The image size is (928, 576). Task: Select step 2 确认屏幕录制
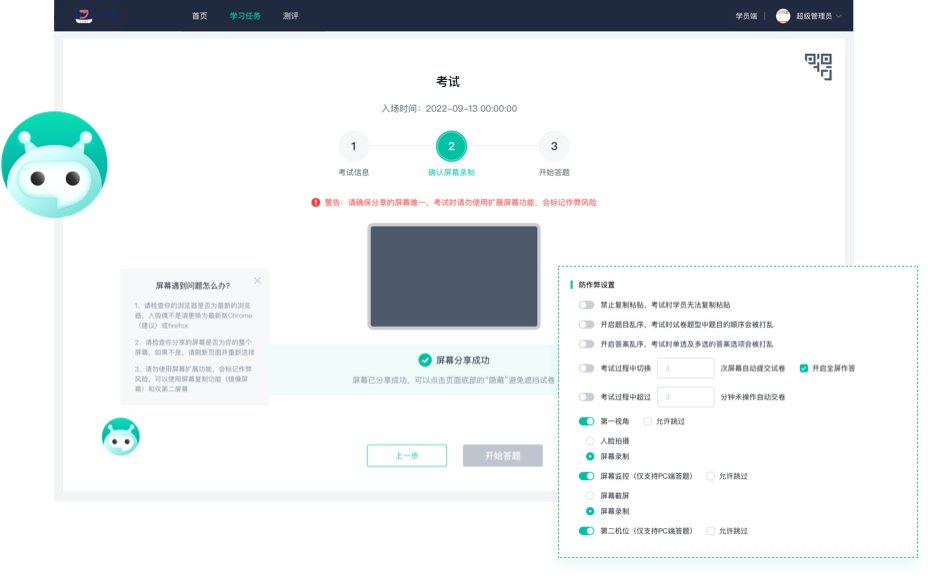point(451,146)
